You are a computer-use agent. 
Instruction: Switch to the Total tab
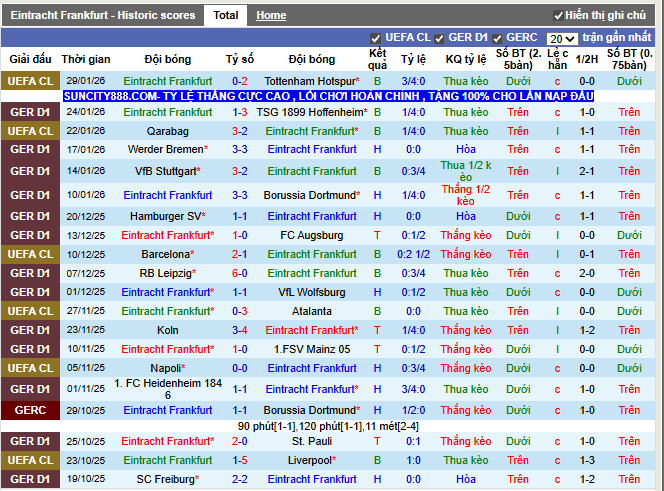click(225, 15)
